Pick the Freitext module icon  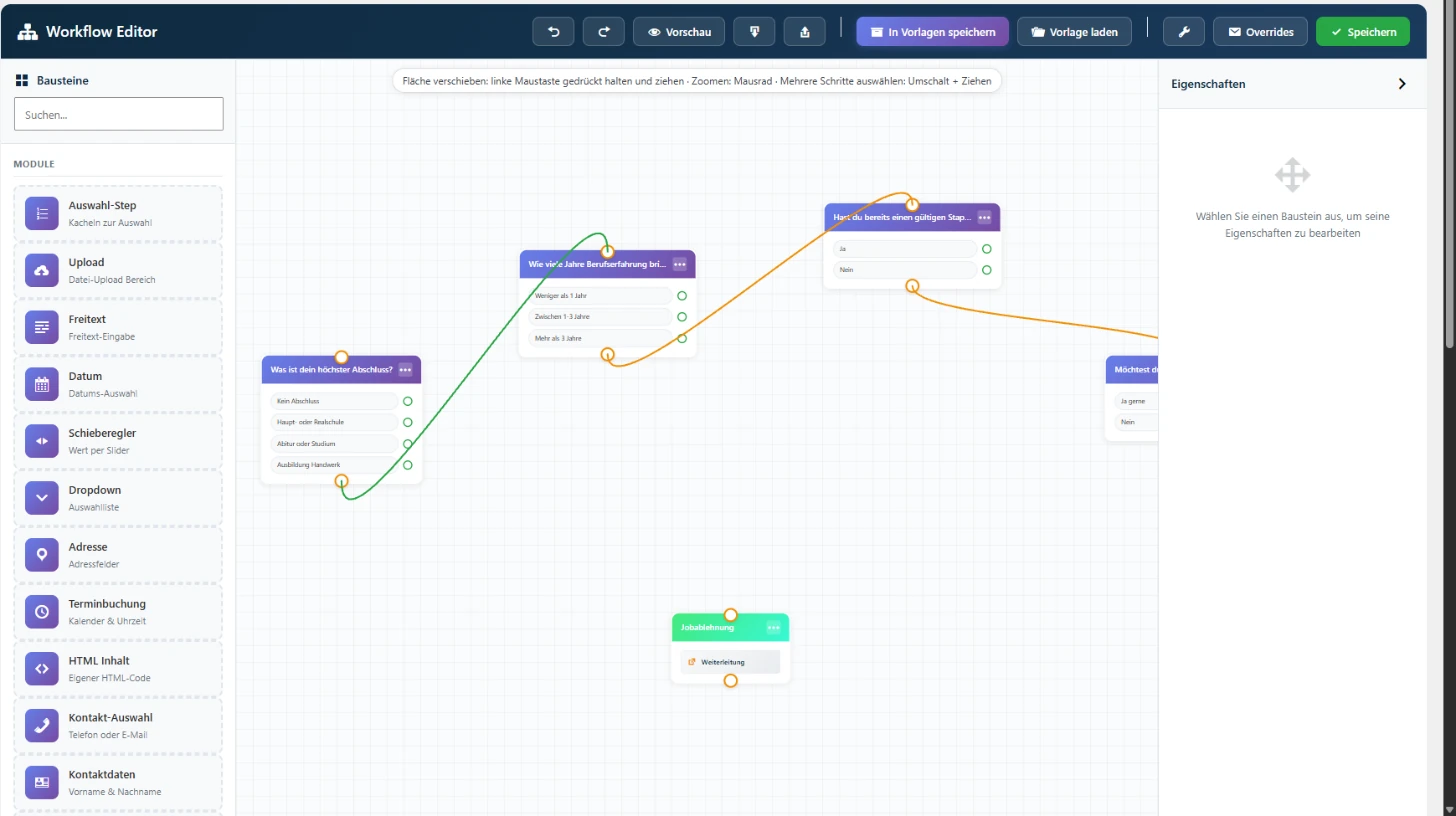tap(42, 327)
